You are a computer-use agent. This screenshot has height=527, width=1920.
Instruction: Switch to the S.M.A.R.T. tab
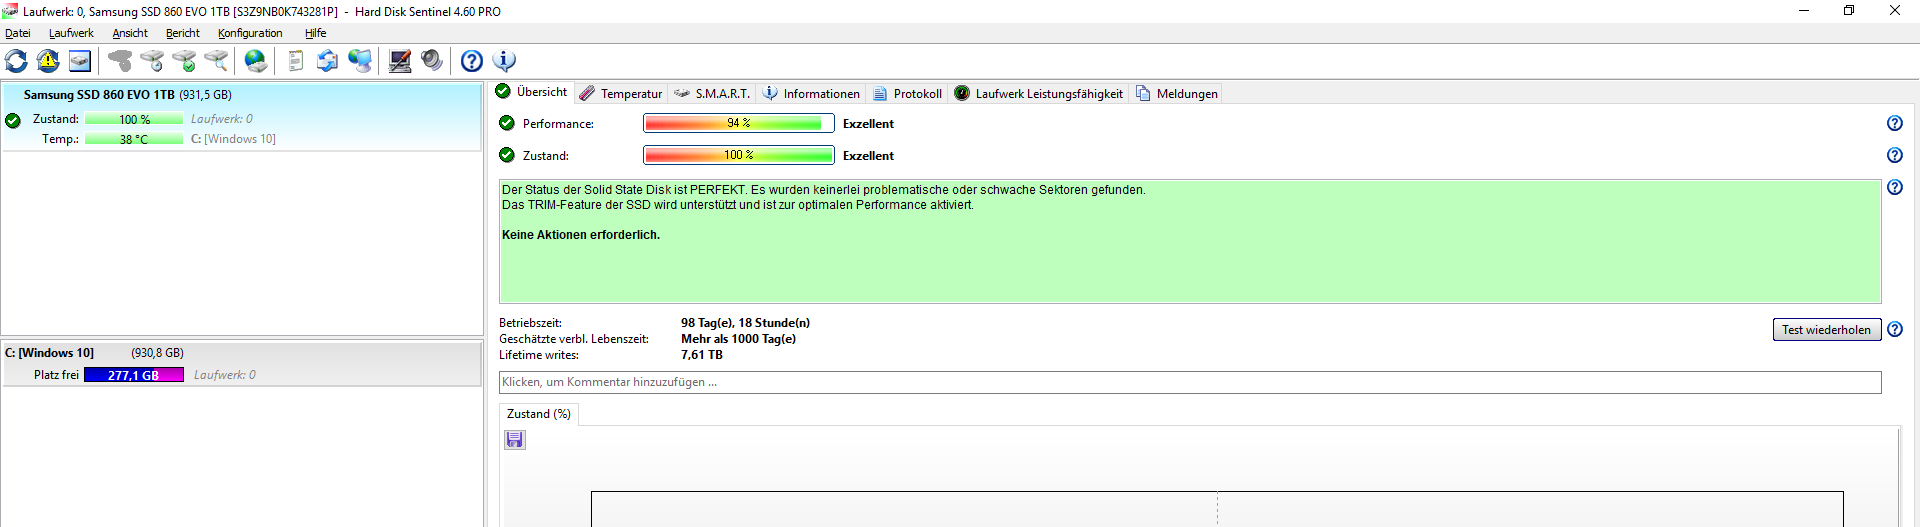711,93
